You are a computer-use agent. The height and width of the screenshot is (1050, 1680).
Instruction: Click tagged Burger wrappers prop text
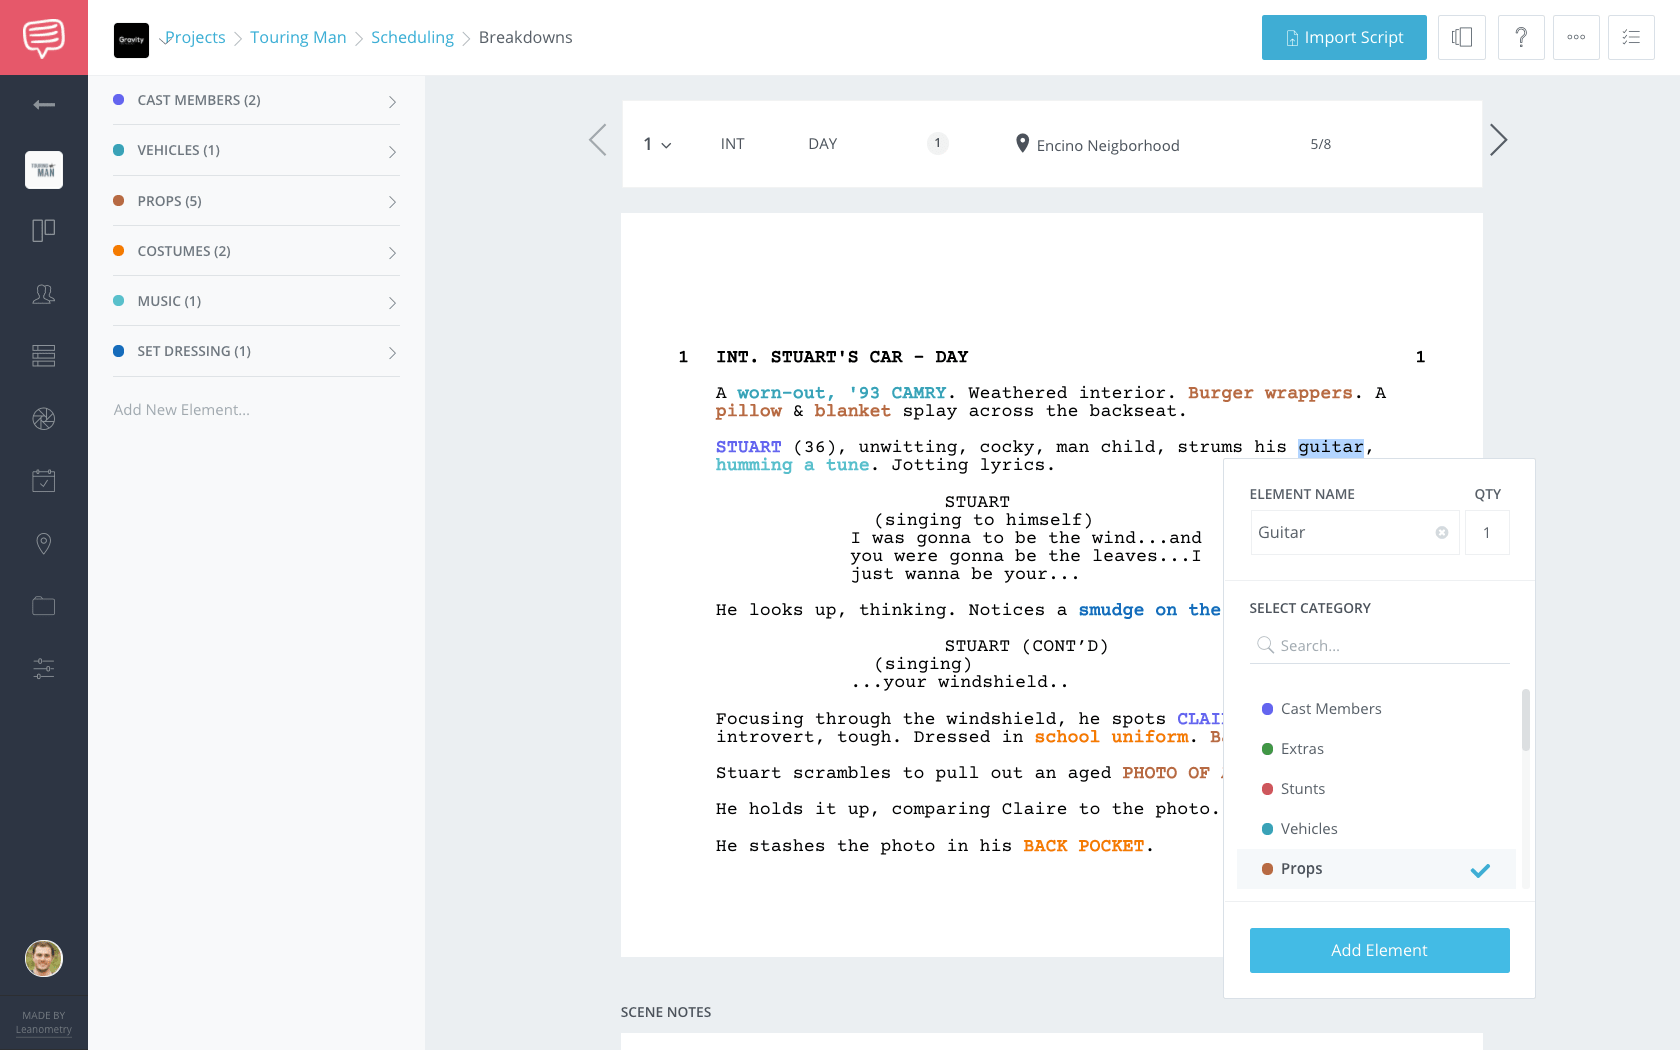[x=1270, y=393]
